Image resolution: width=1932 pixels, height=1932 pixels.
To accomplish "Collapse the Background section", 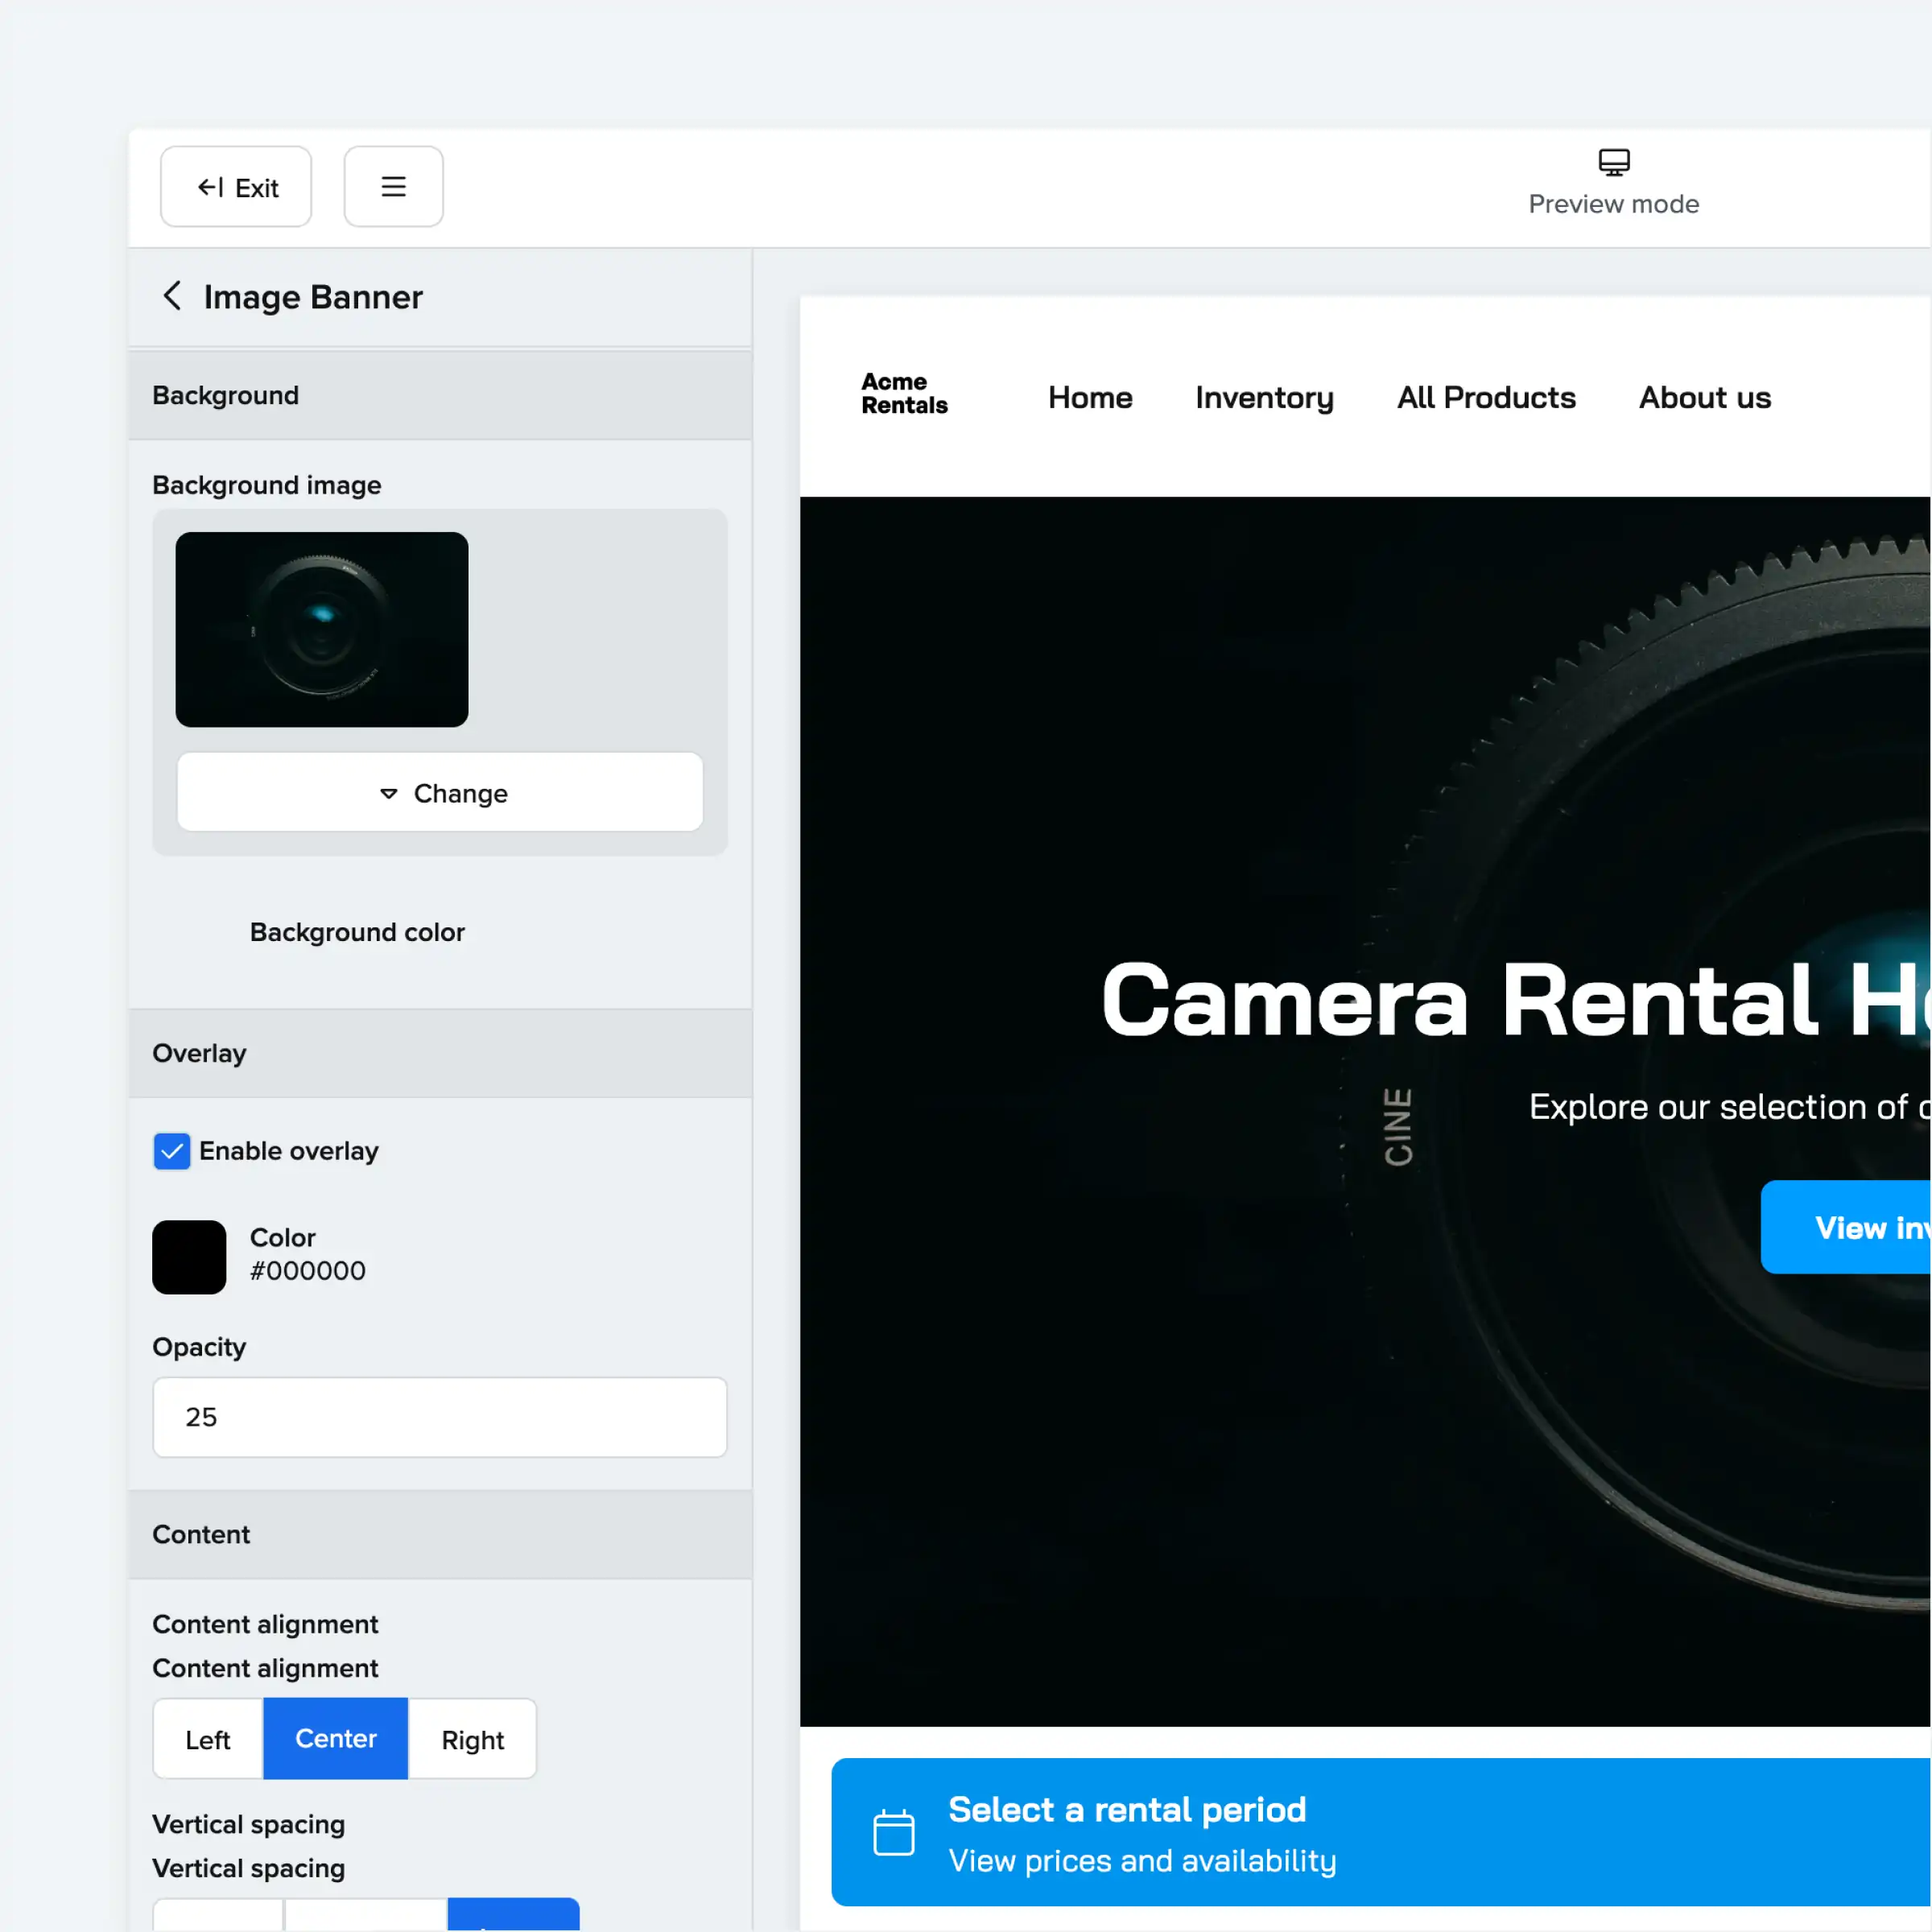I will 440,395.
